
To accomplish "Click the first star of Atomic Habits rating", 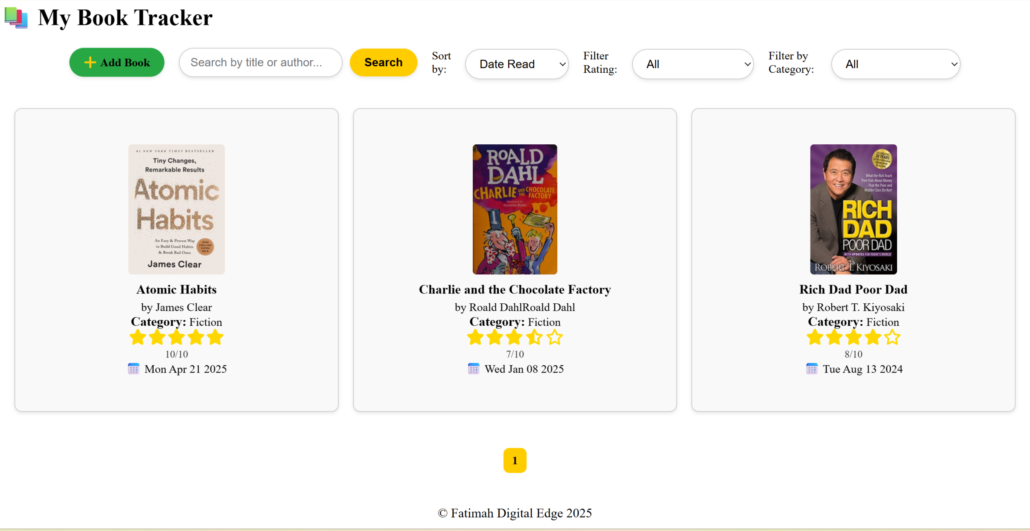I will (x=138, y=337).
